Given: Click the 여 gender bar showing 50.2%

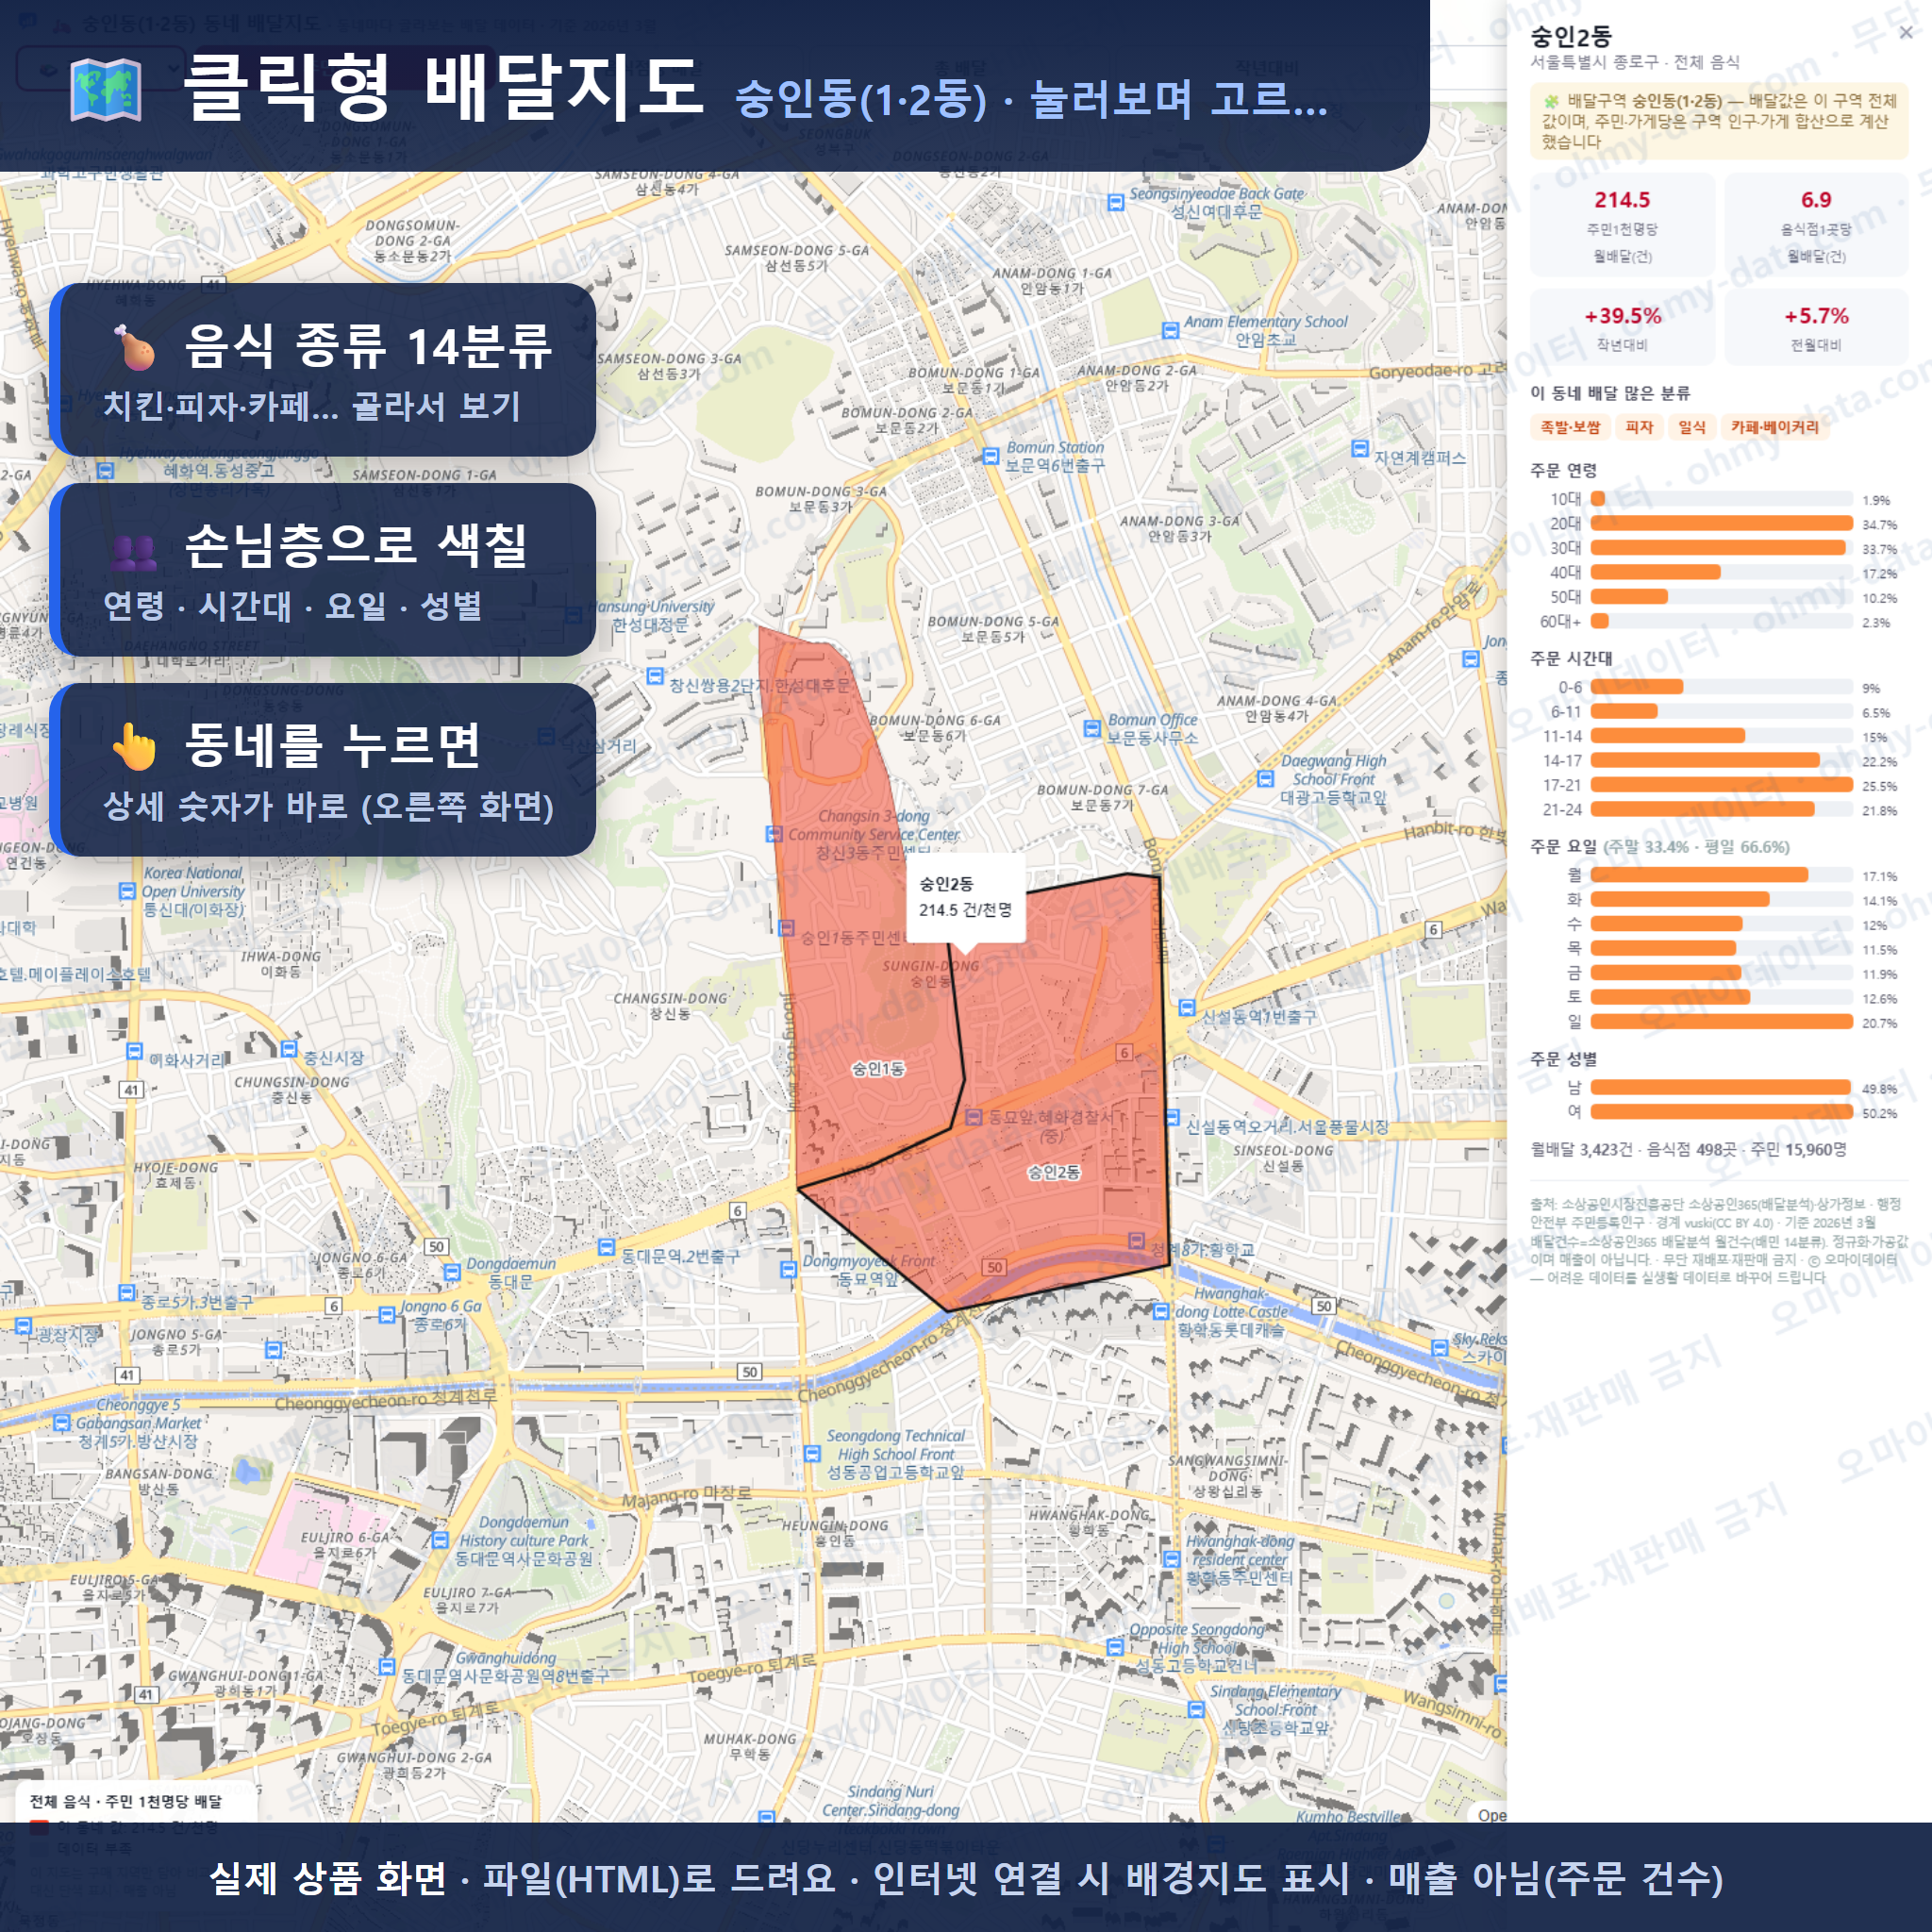Looking at the screenshot, I should click(1721, 1112).
